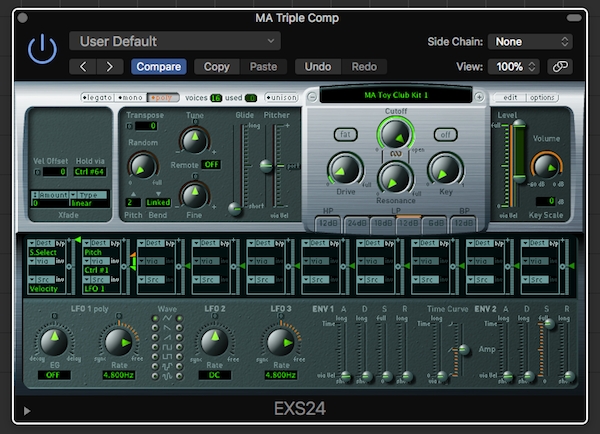The height and width of the screenshot is (434, 600).
Task: Toggle the plugin power bypass button
Action: 42,49
